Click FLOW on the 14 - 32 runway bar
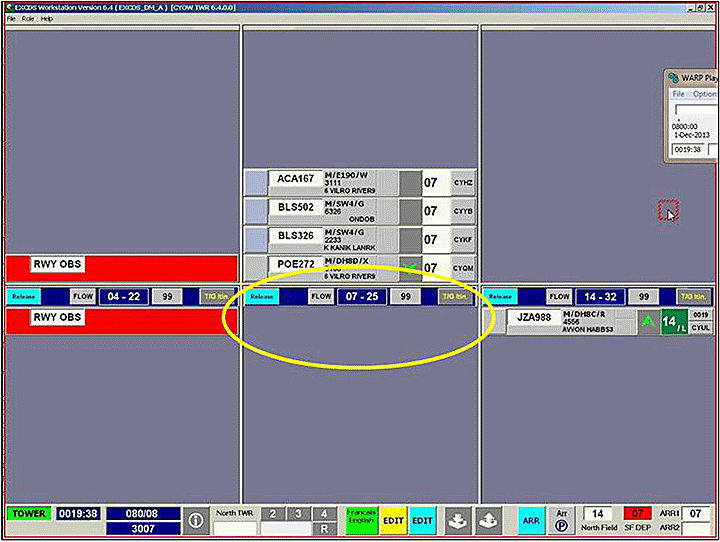Viewport: 720px width, 542px height. tap(559, 297)
